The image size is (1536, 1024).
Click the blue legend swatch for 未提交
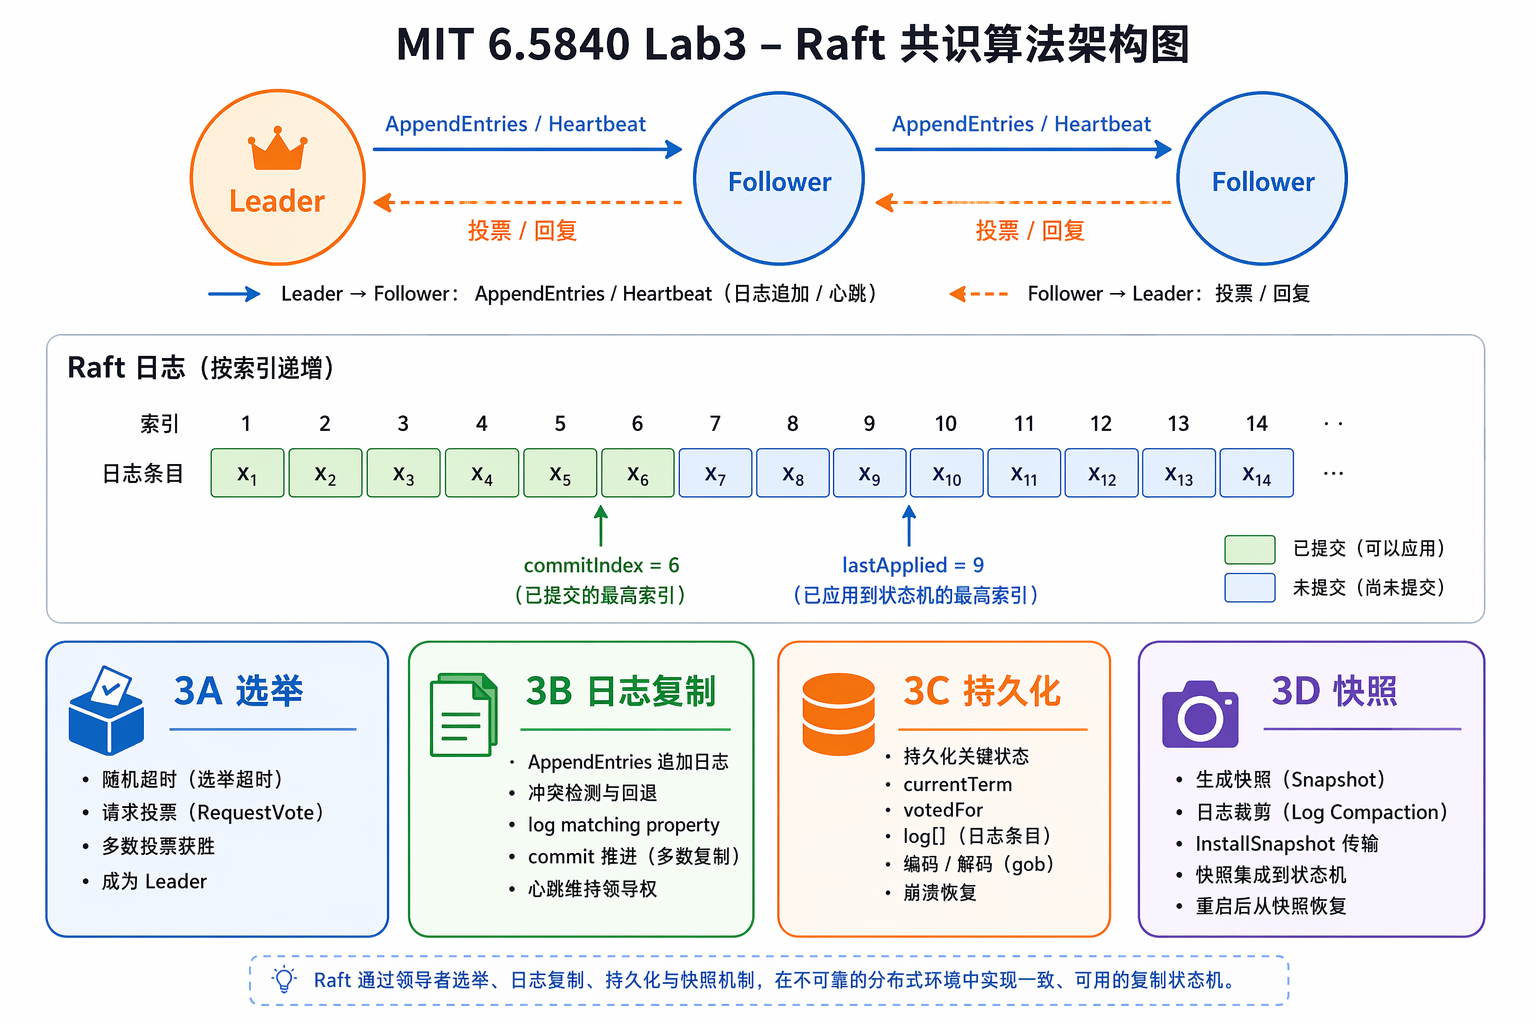click(1250, 587)
